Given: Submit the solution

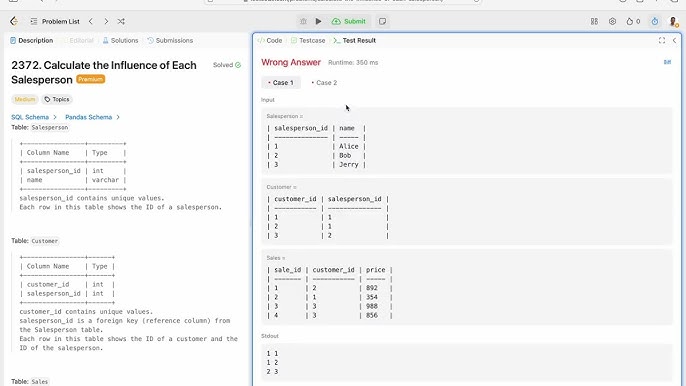Looking at the screenshot, I should [x=349, y=21].
